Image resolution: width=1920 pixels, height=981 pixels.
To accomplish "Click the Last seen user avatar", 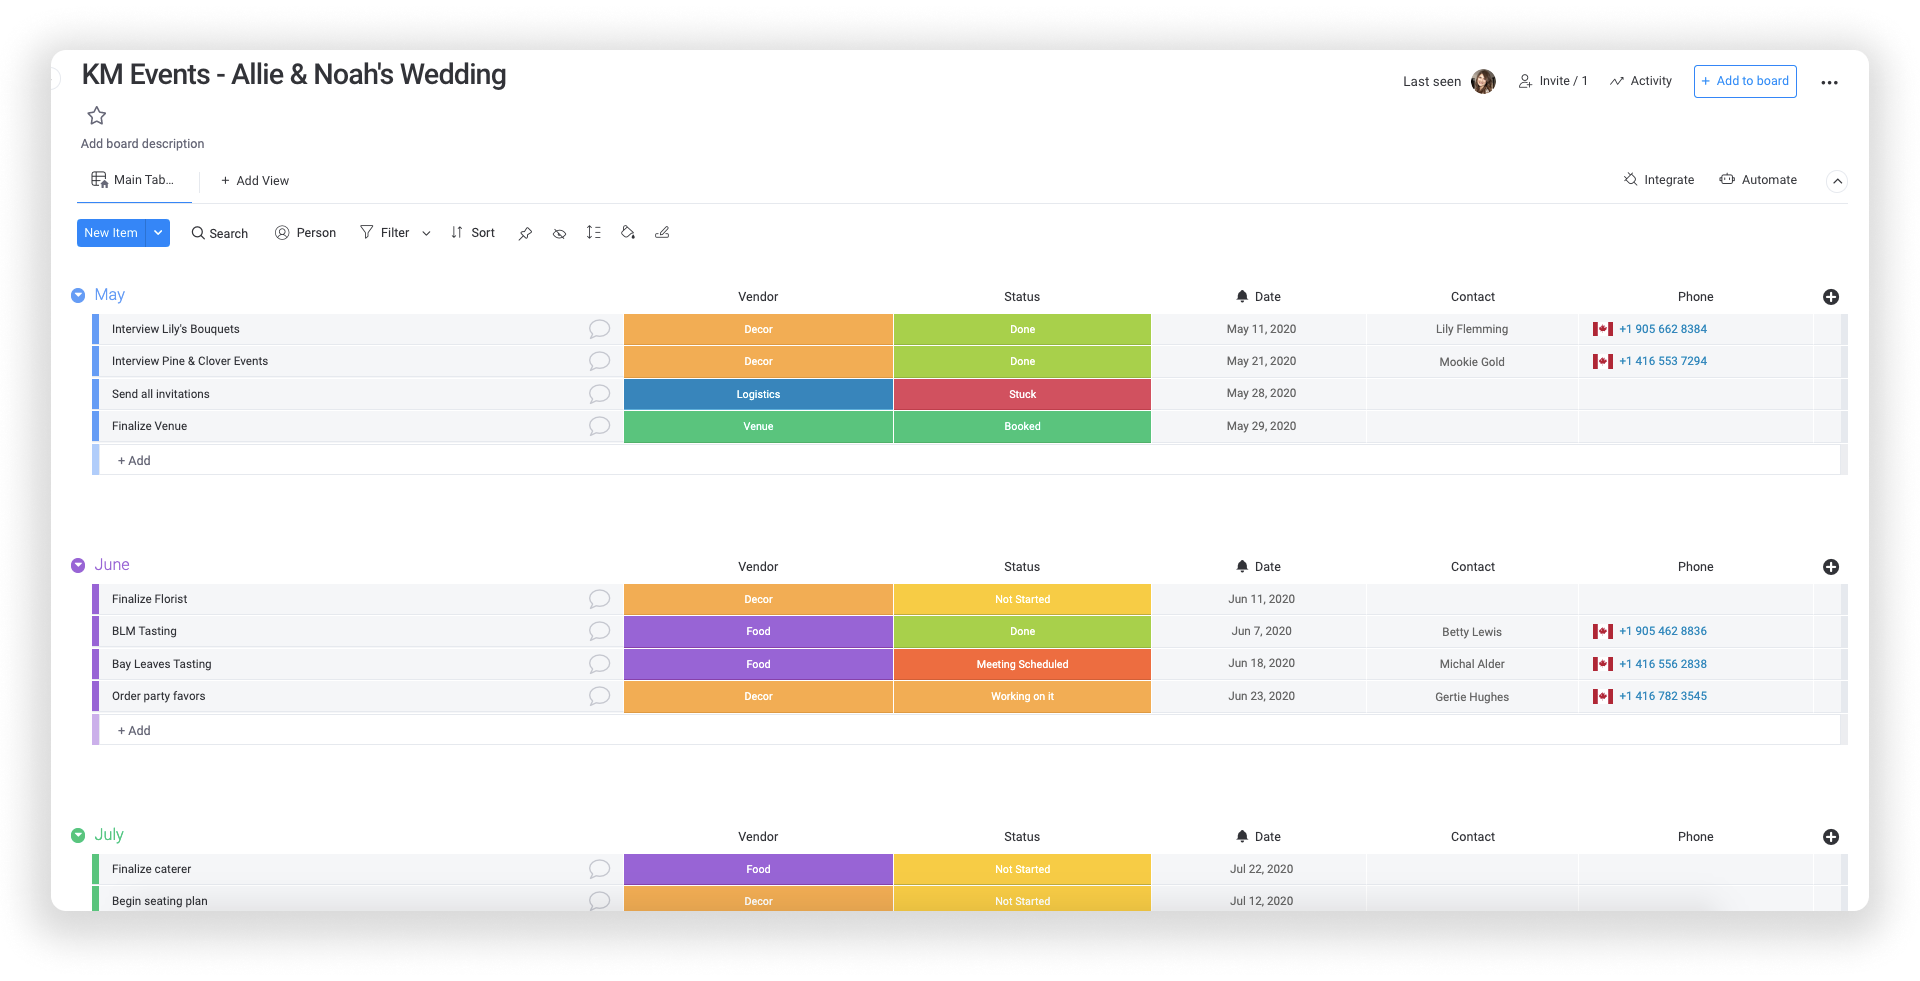I will coord(1483,81).
